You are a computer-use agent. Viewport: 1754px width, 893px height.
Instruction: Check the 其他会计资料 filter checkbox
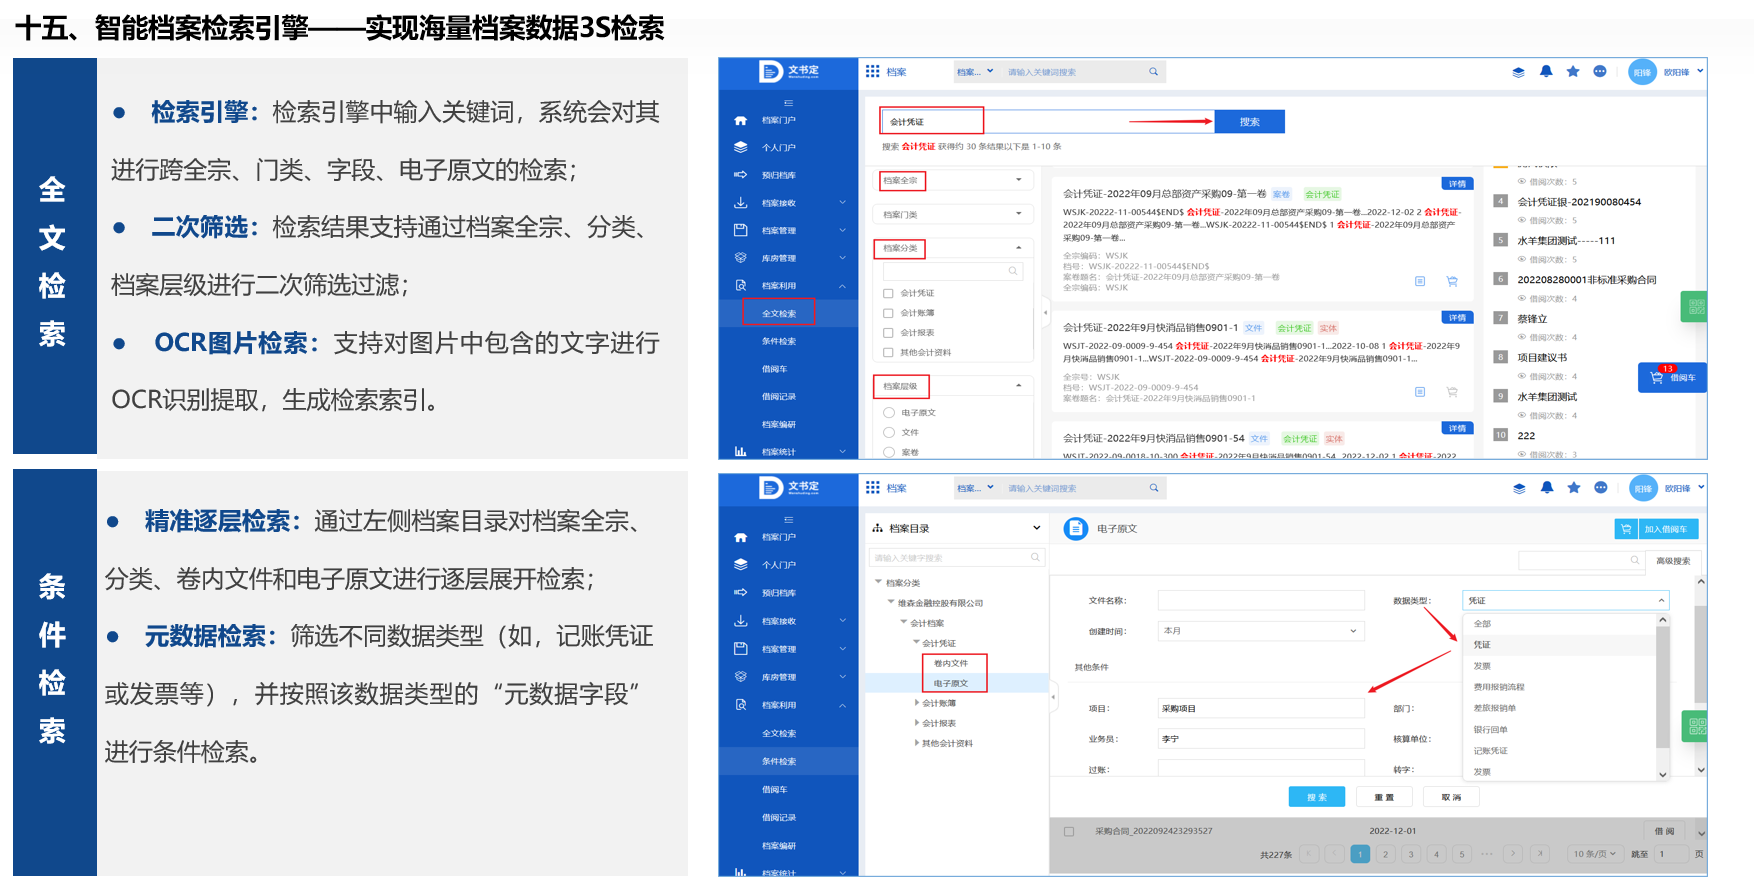pyautogui.click(x=888, y=352)
